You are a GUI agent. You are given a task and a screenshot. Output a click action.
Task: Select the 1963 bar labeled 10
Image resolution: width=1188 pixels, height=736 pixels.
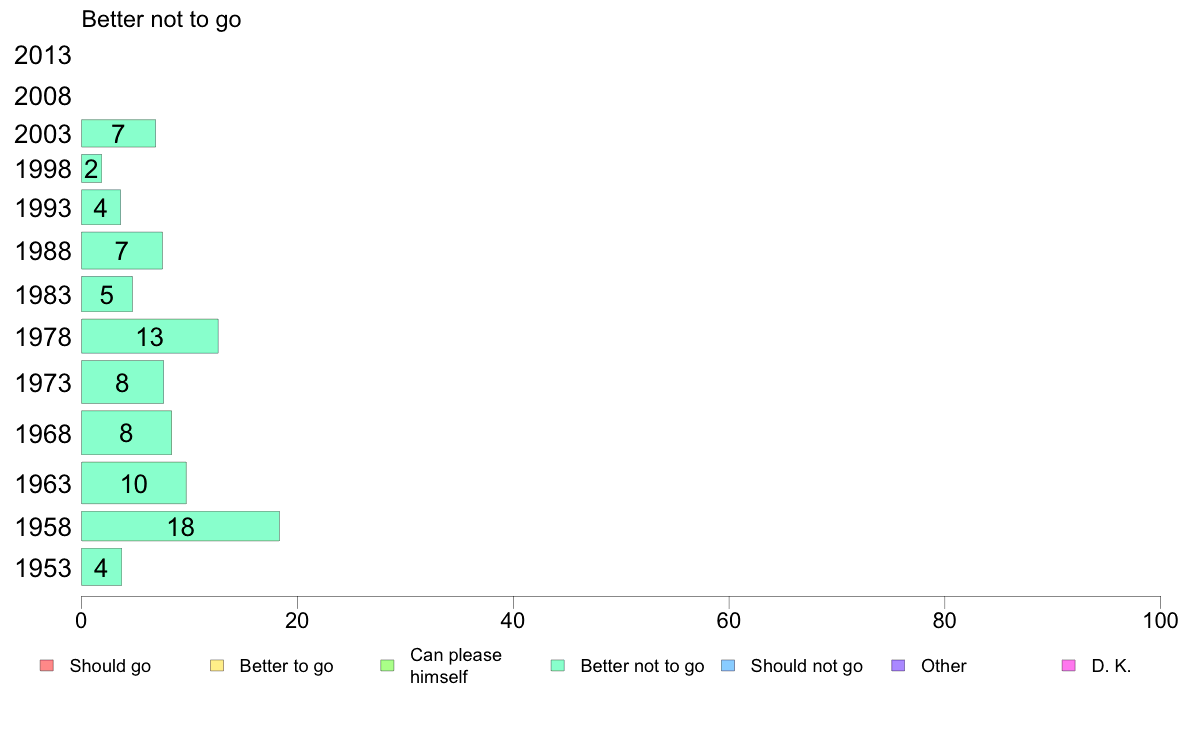pos(134,483)
